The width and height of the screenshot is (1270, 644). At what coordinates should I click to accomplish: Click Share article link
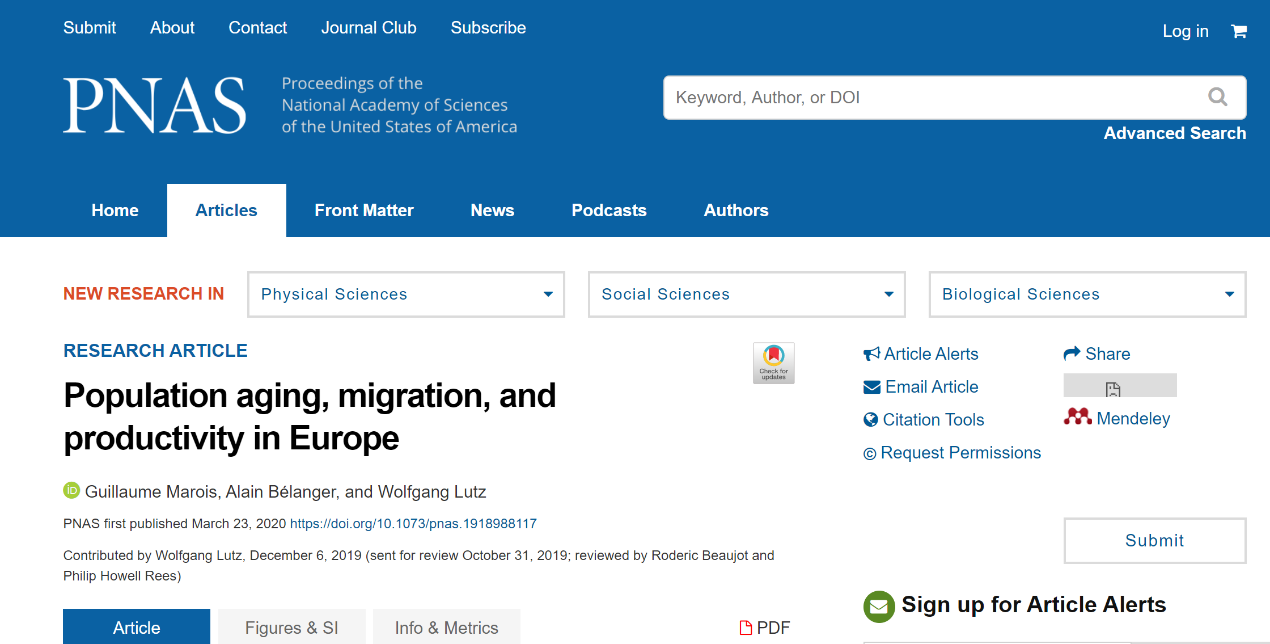[x=1097, y=353]
